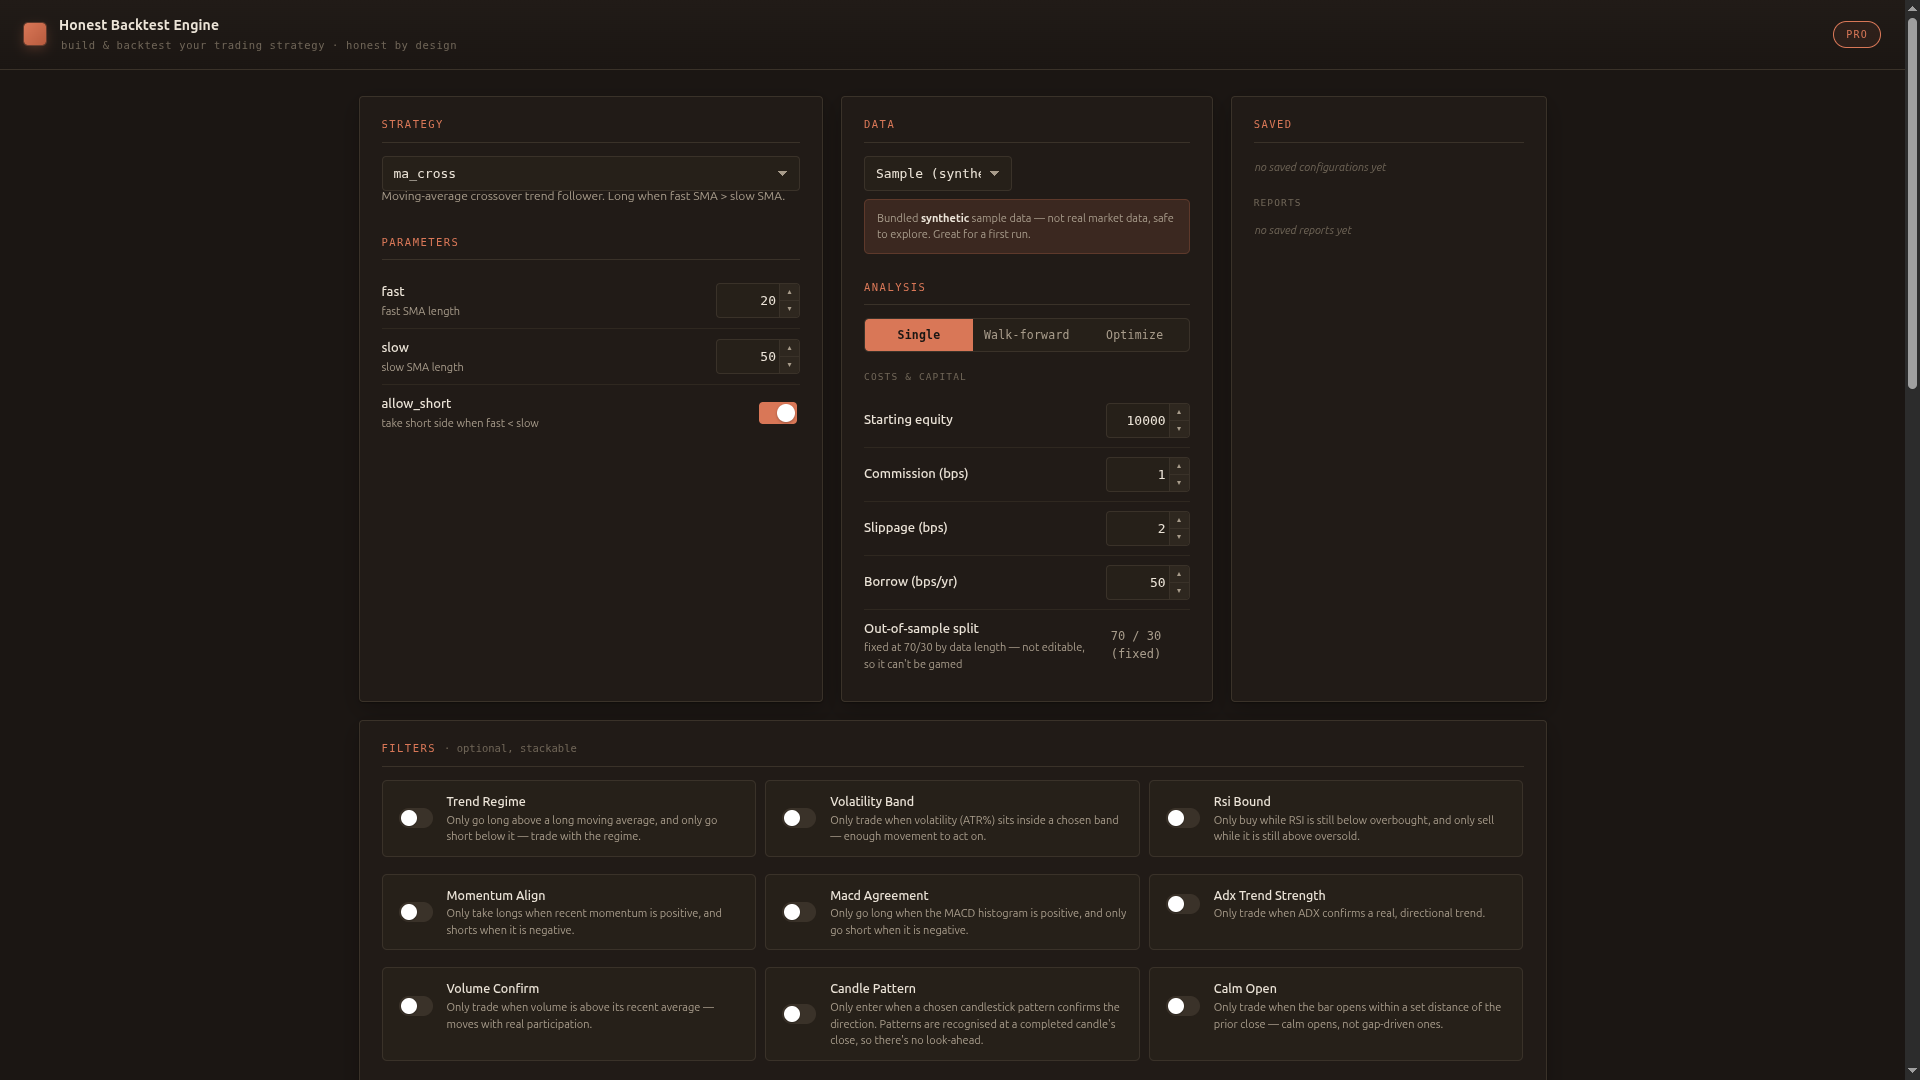Image resolution: width=1920 pixels, height=1080 pixels.
Task: Enable the Macd Agreement filter
Action: tap(799, 912)
